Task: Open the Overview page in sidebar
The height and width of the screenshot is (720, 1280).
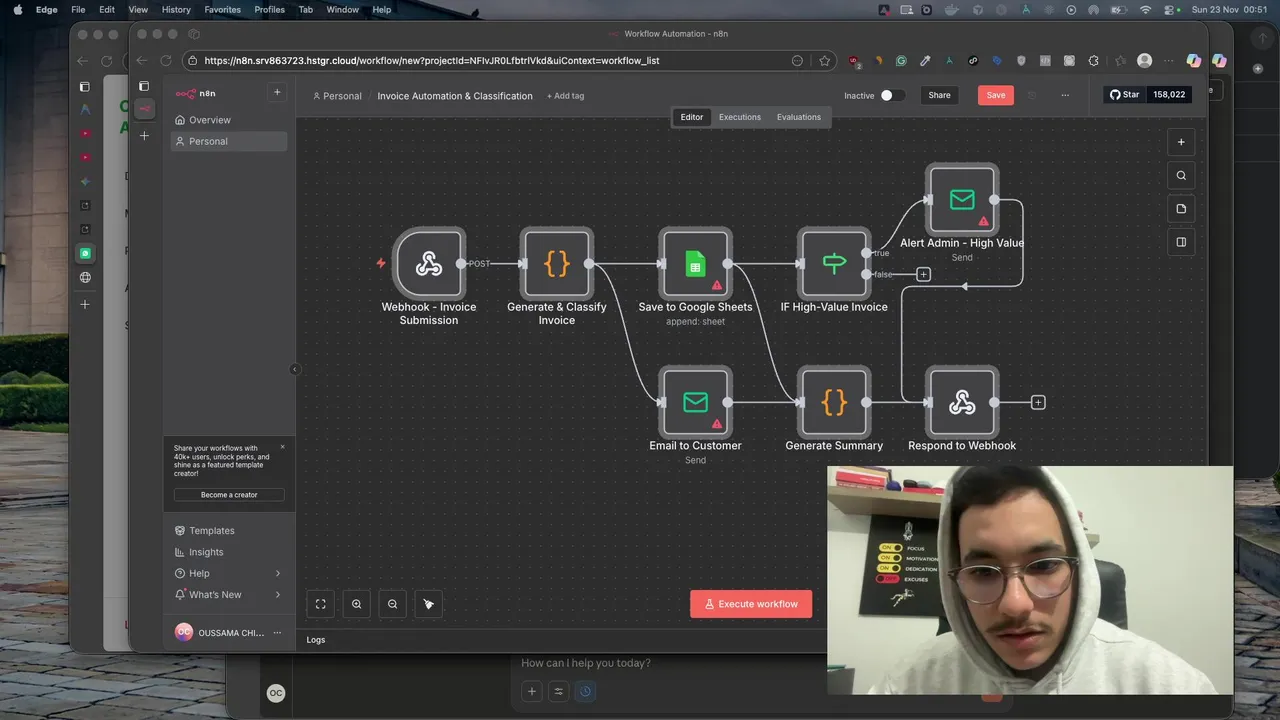Action: (x=228, y=120)
